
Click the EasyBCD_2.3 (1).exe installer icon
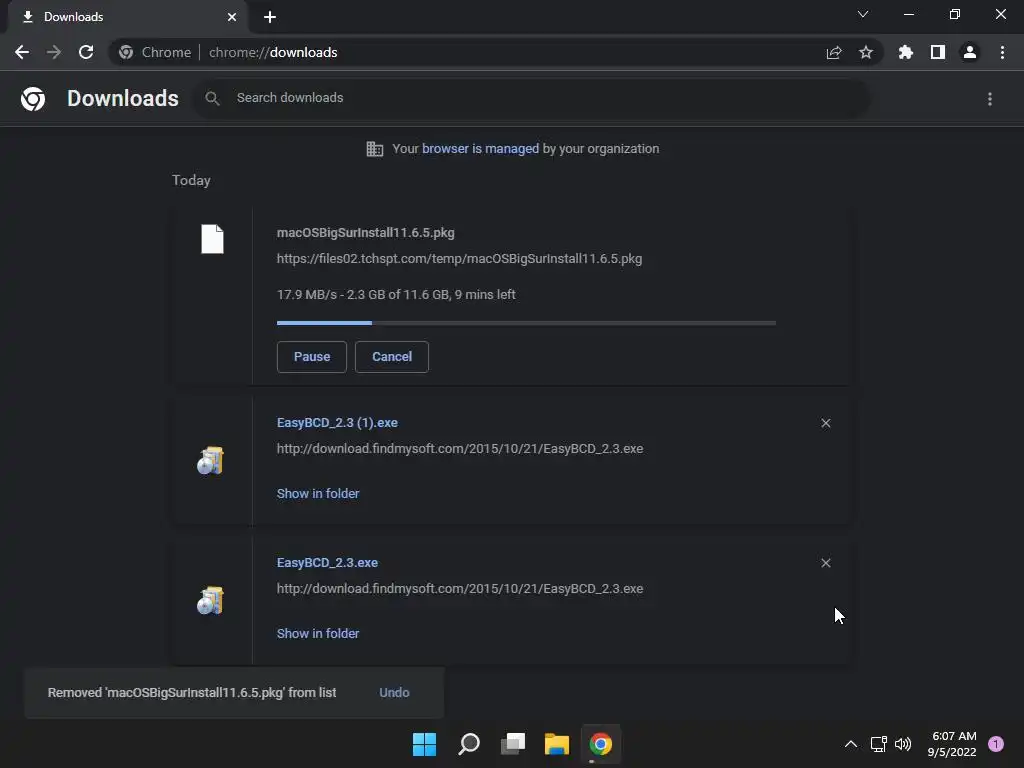(210, 460)
